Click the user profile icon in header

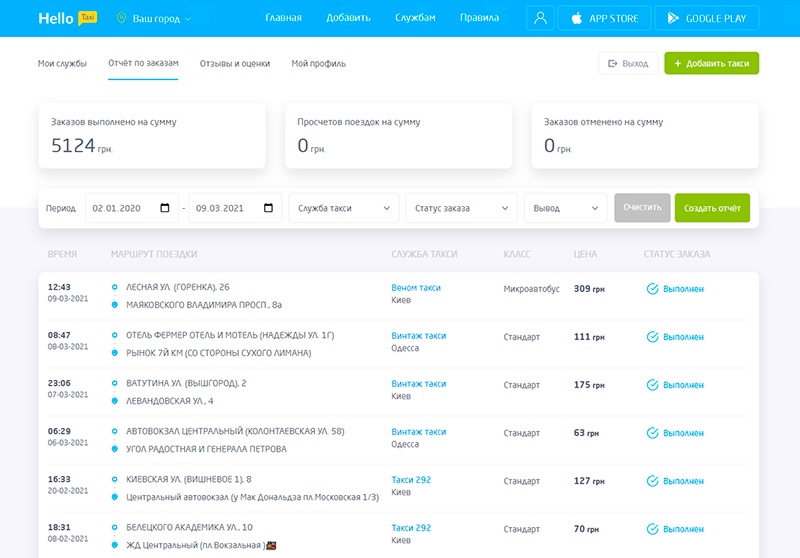pyautogui.click(x=541, y=18)
